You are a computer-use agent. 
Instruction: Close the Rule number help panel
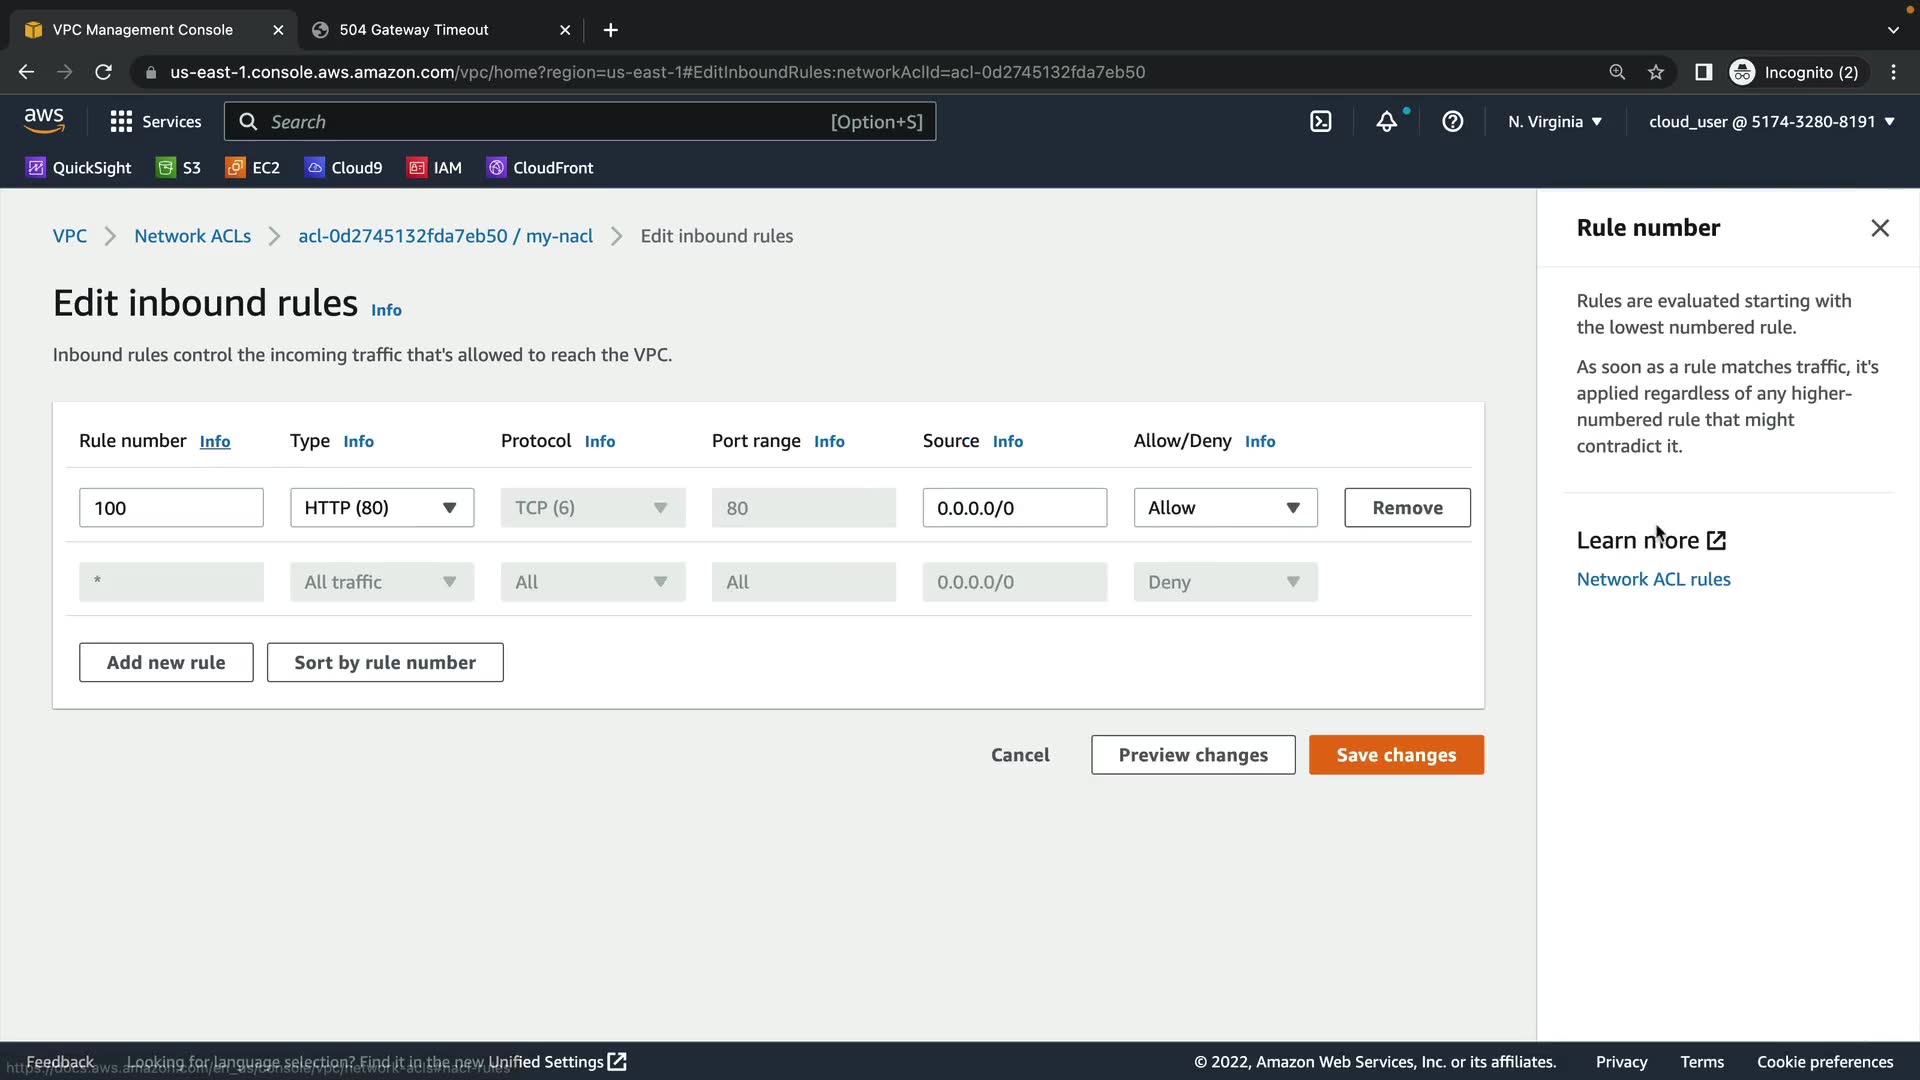1879,228
